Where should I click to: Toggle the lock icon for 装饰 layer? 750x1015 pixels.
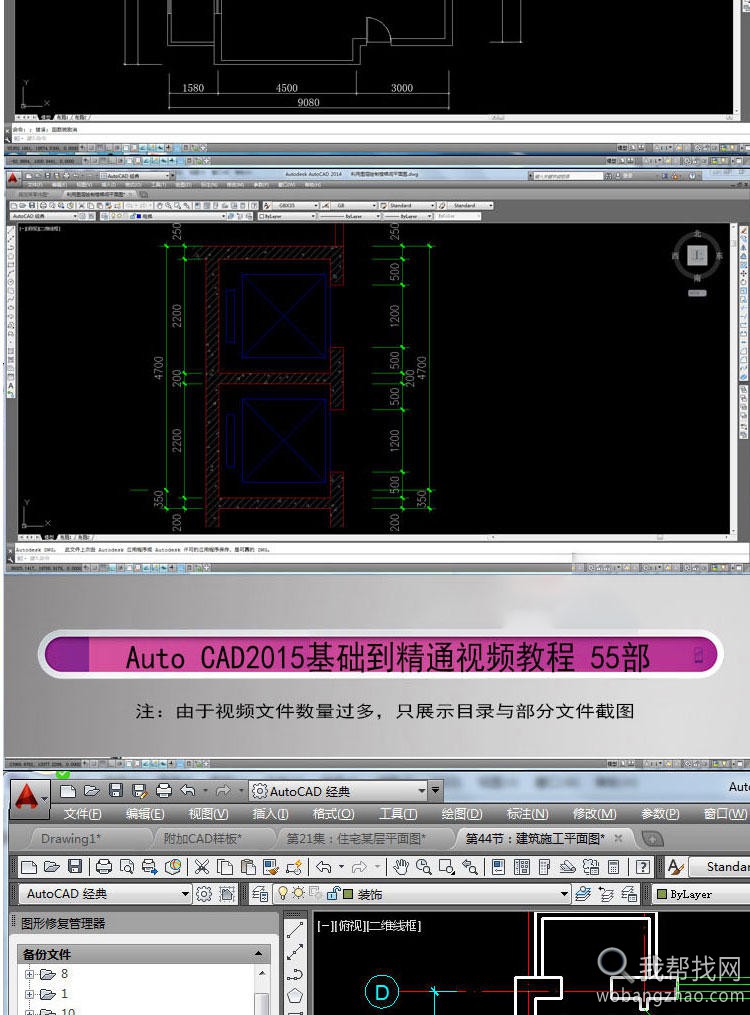333,893
